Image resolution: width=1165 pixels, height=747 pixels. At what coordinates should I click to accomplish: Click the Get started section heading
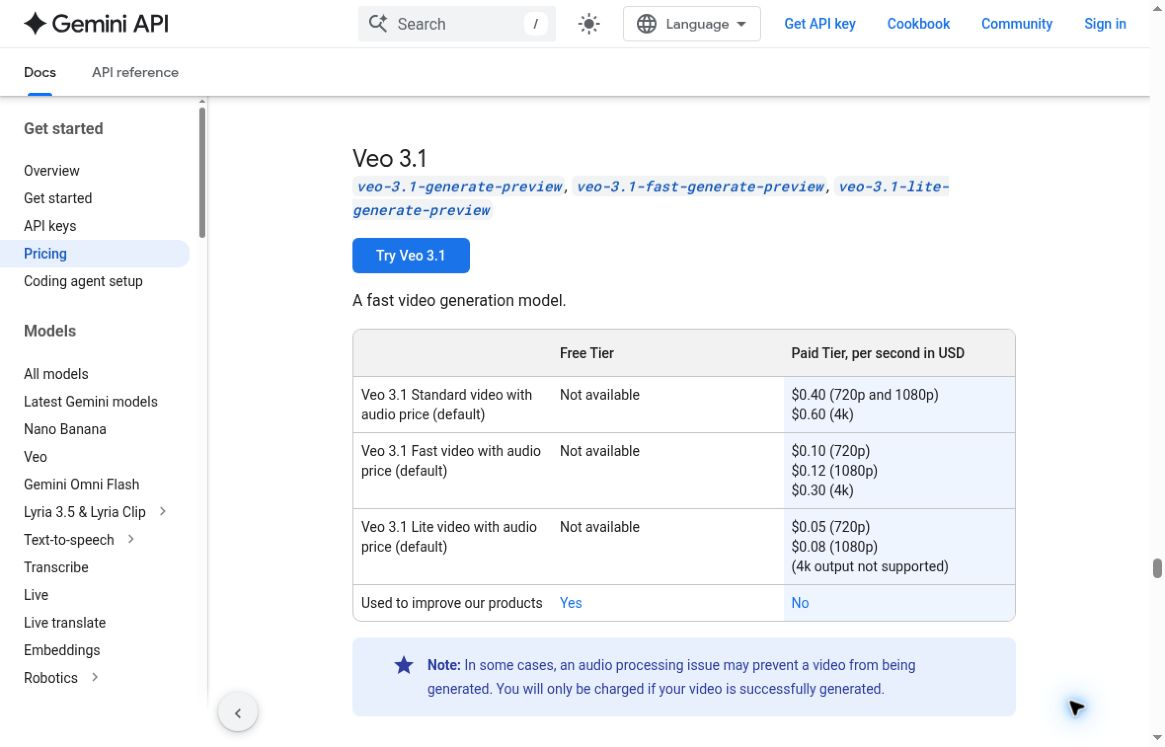click(63, 129)
